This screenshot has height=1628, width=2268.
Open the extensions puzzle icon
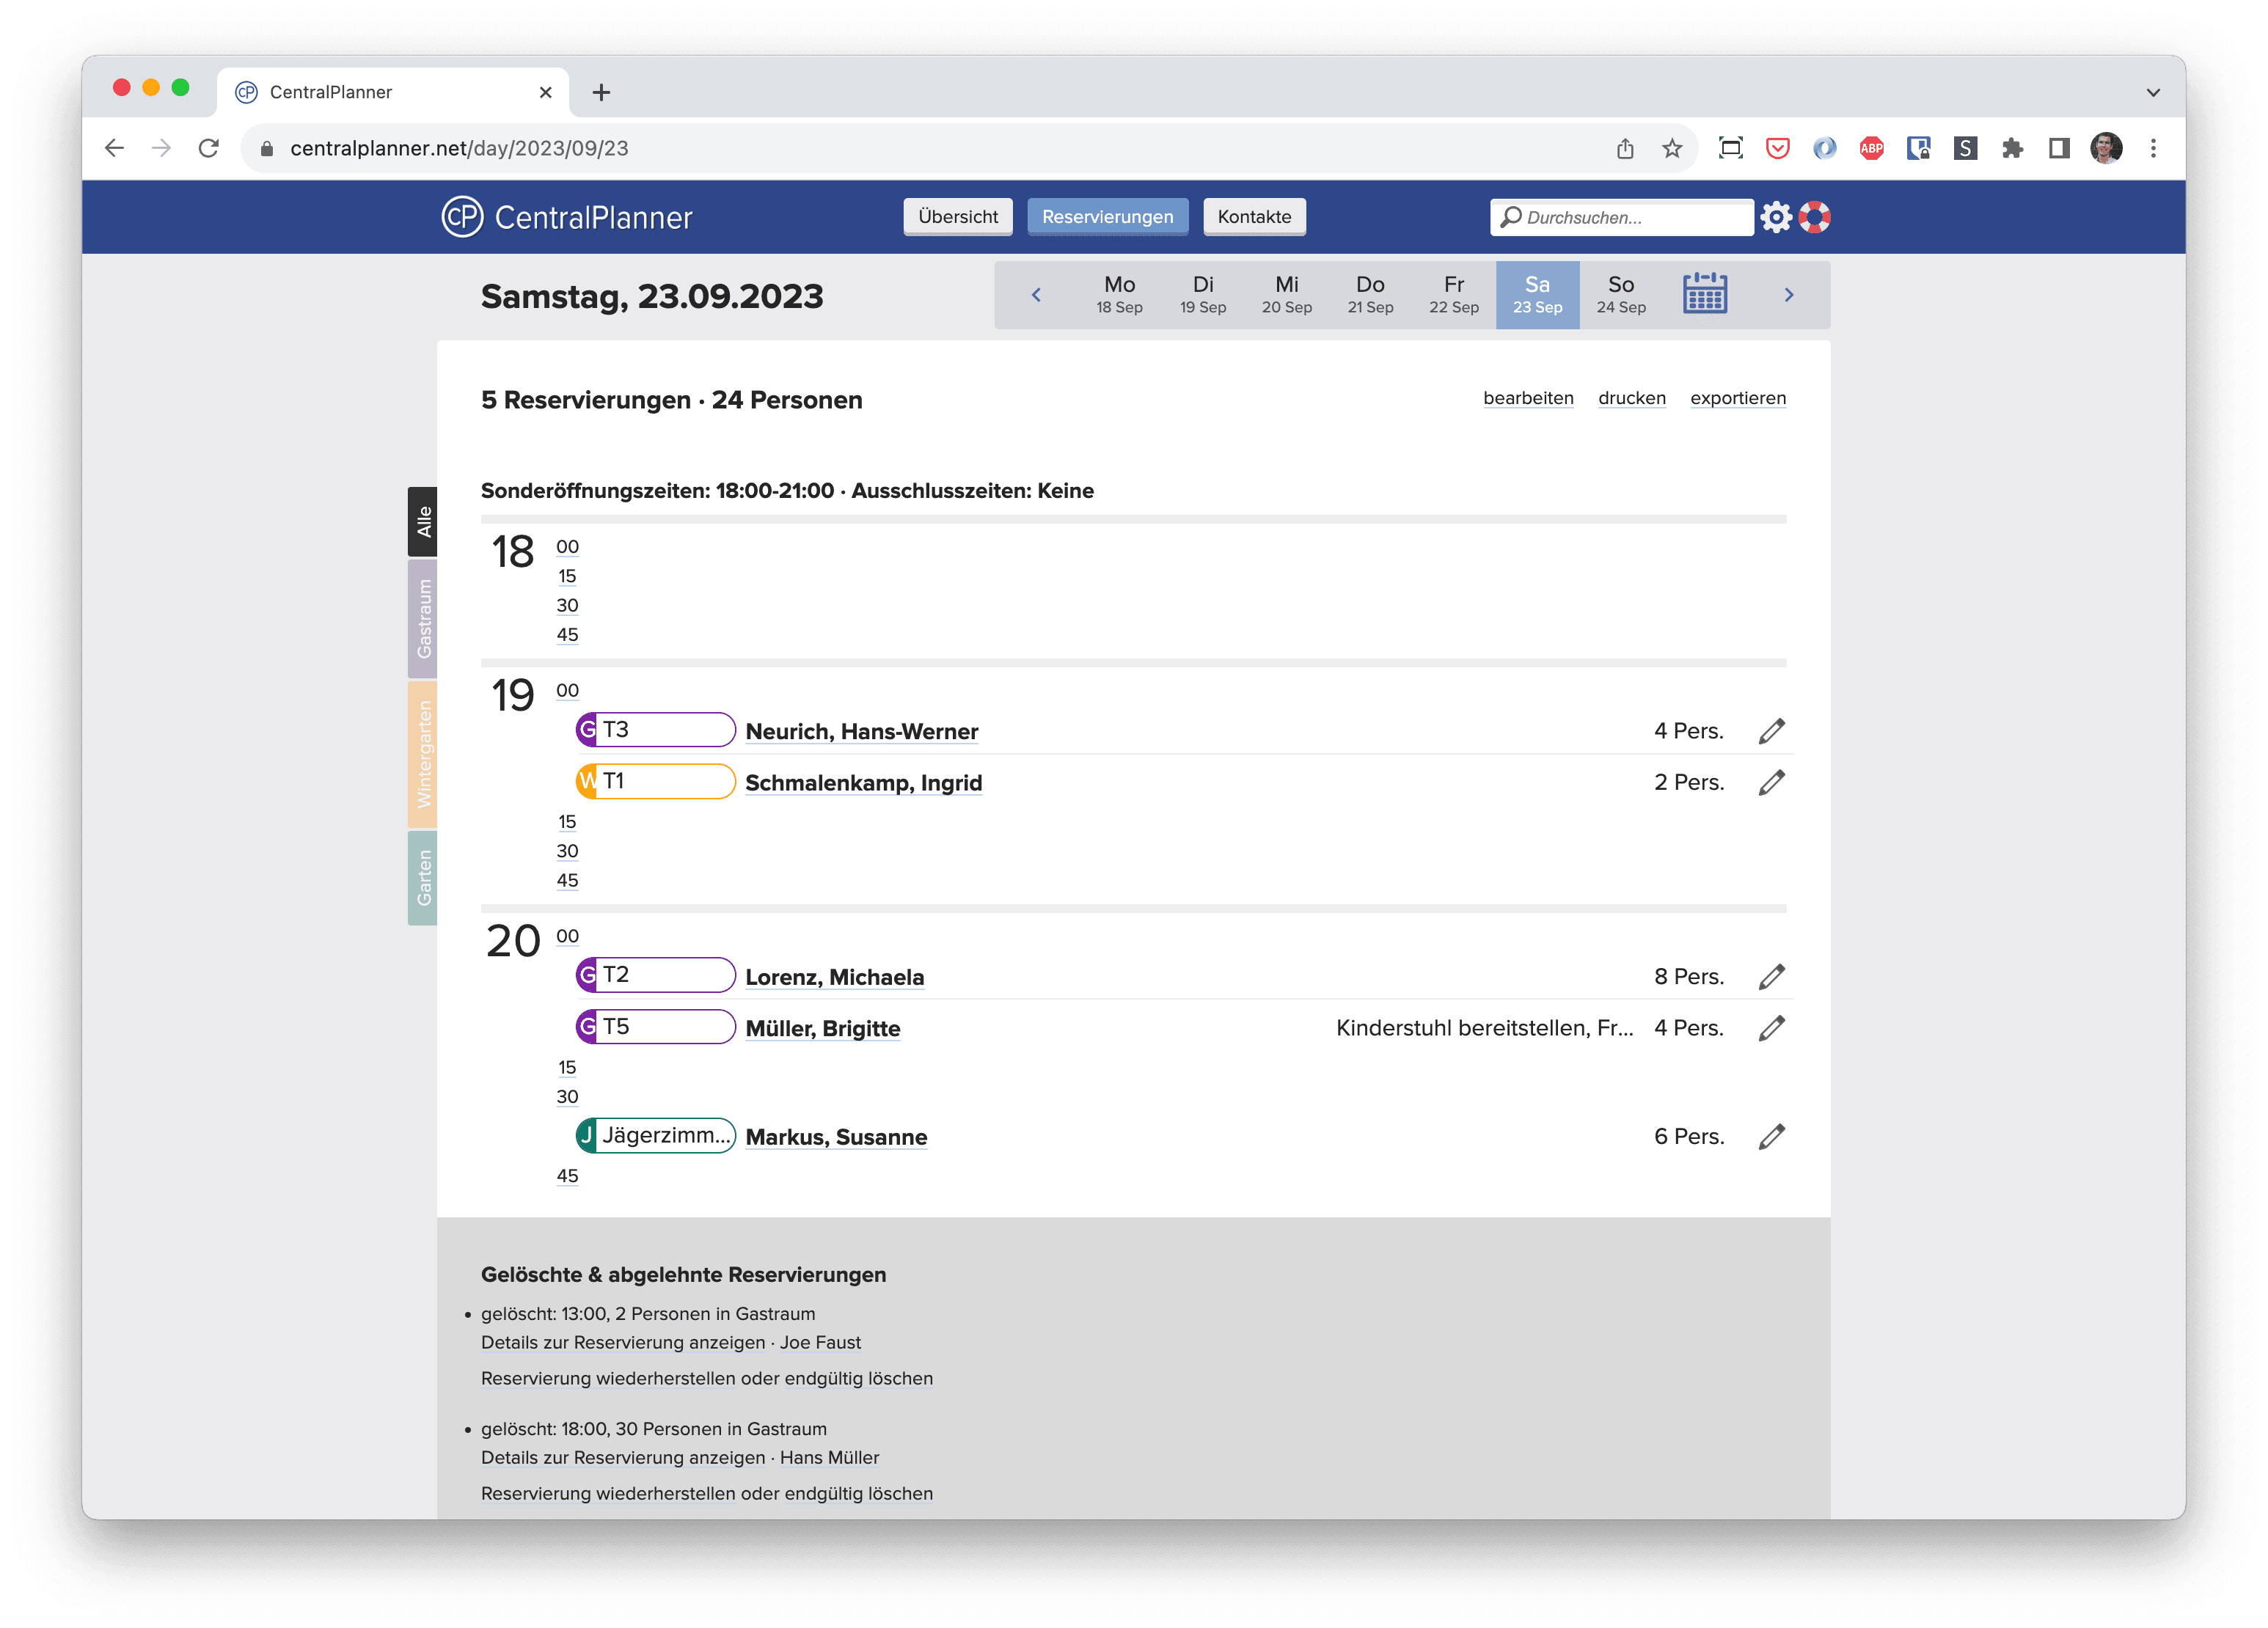(x=2012, y=148)
